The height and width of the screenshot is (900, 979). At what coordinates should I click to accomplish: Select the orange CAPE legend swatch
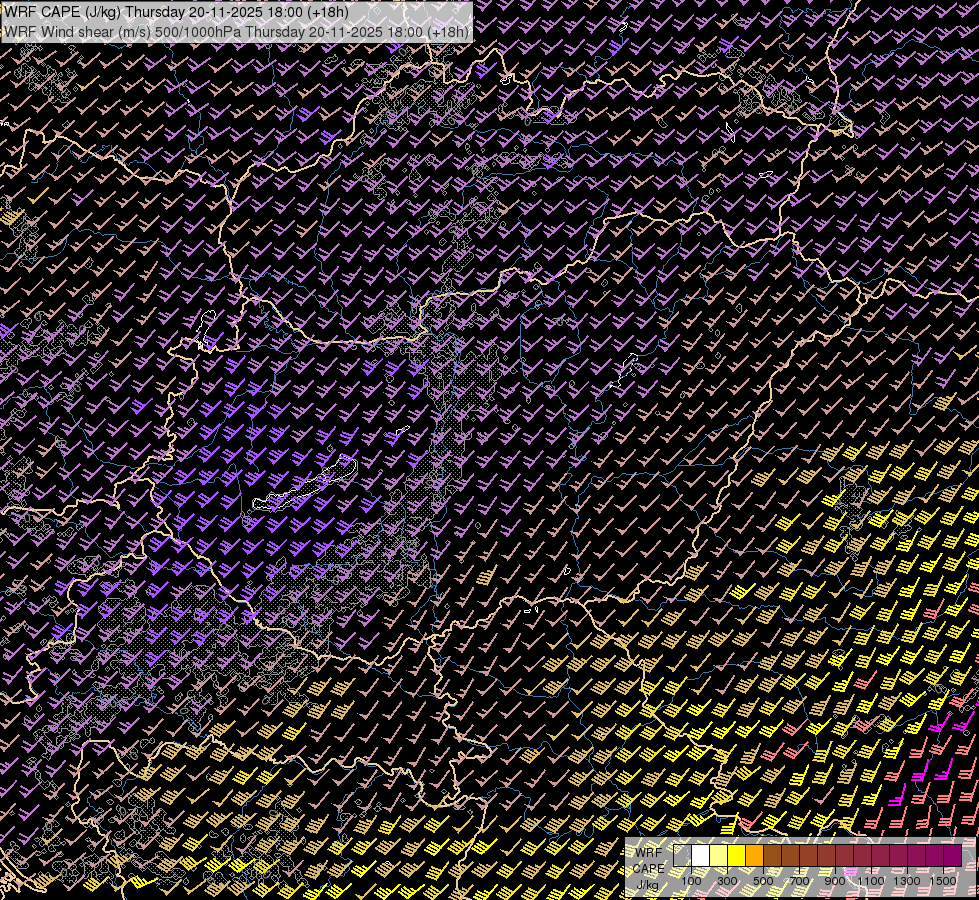pos(754,855)
